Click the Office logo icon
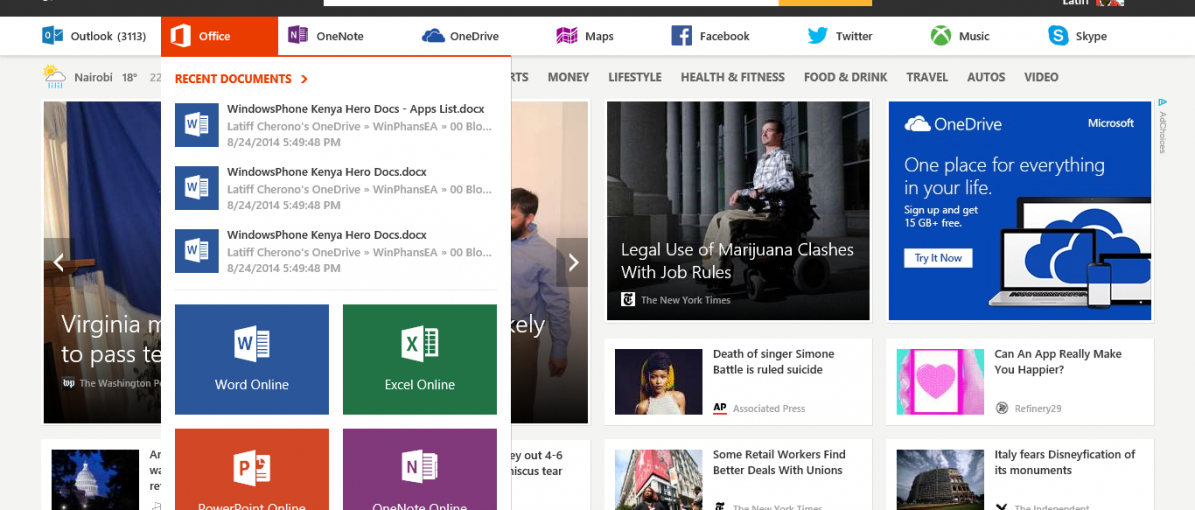This screenshot has width=1195, height=510. pos(181,36)
